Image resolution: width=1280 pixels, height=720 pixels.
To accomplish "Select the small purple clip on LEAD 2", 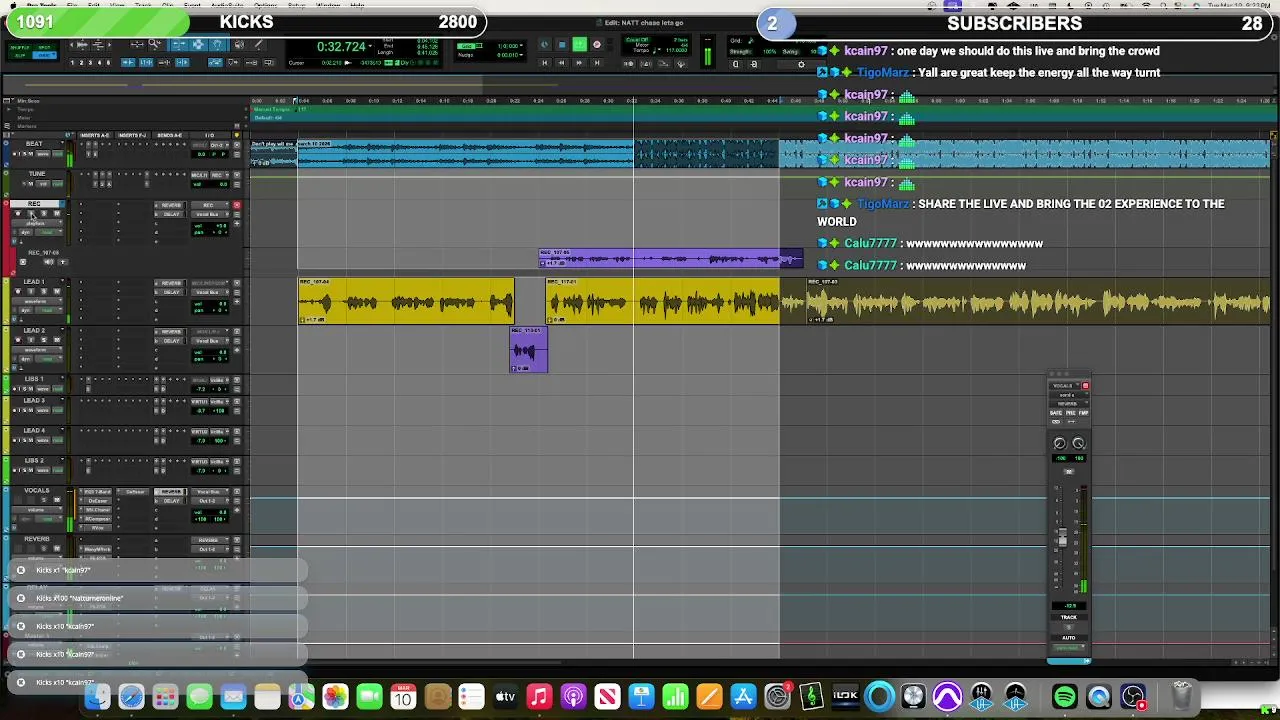I will click(528, 349).
